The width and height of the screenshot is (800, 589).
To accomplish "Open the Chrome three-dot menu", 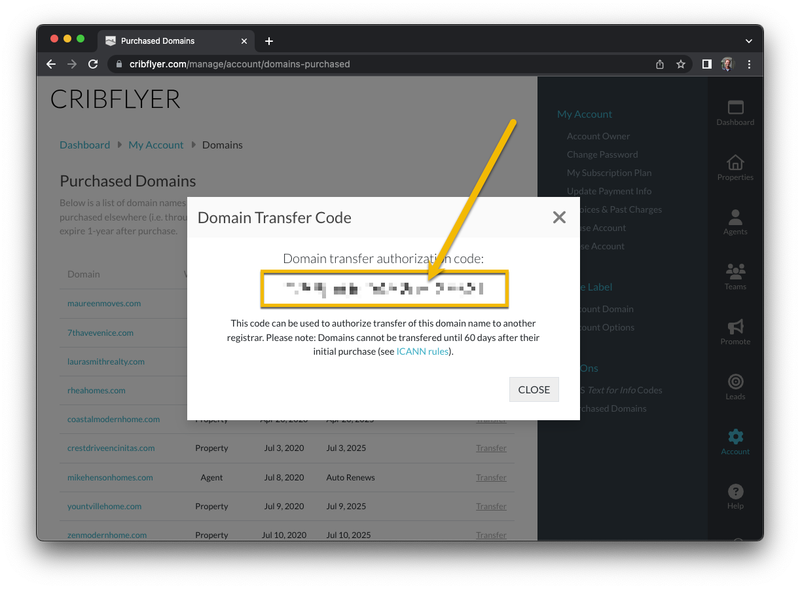I will (749, 64).
